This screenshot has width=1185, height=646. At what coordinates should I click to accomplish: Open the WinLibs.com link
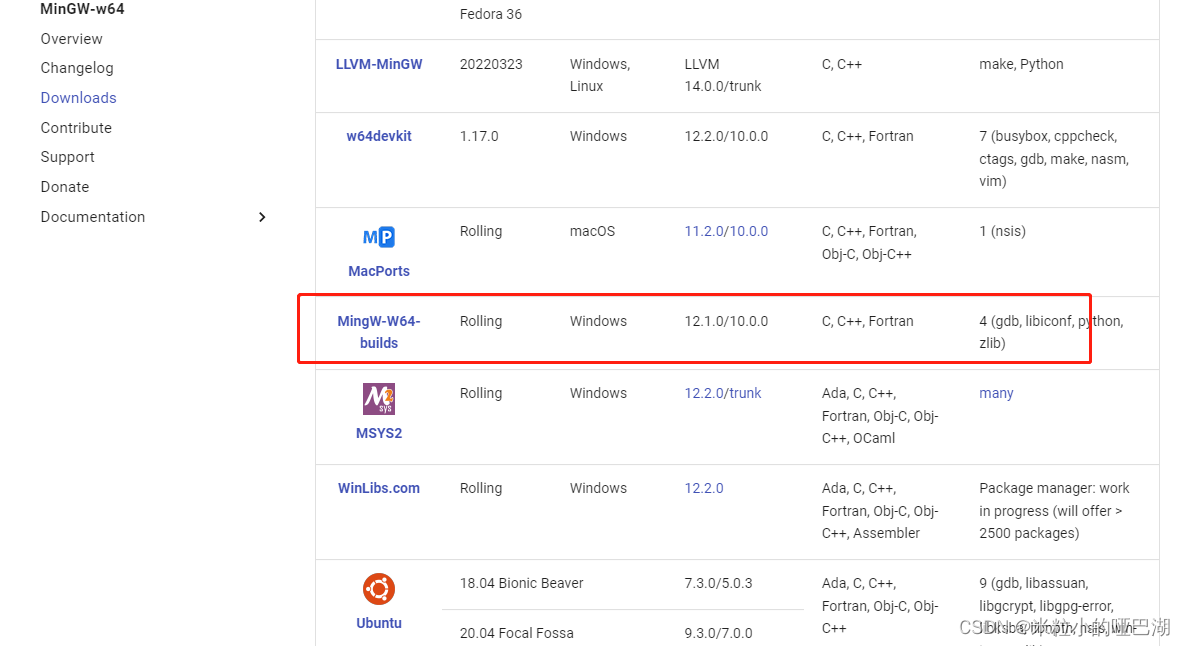click(x=379, y=488)
